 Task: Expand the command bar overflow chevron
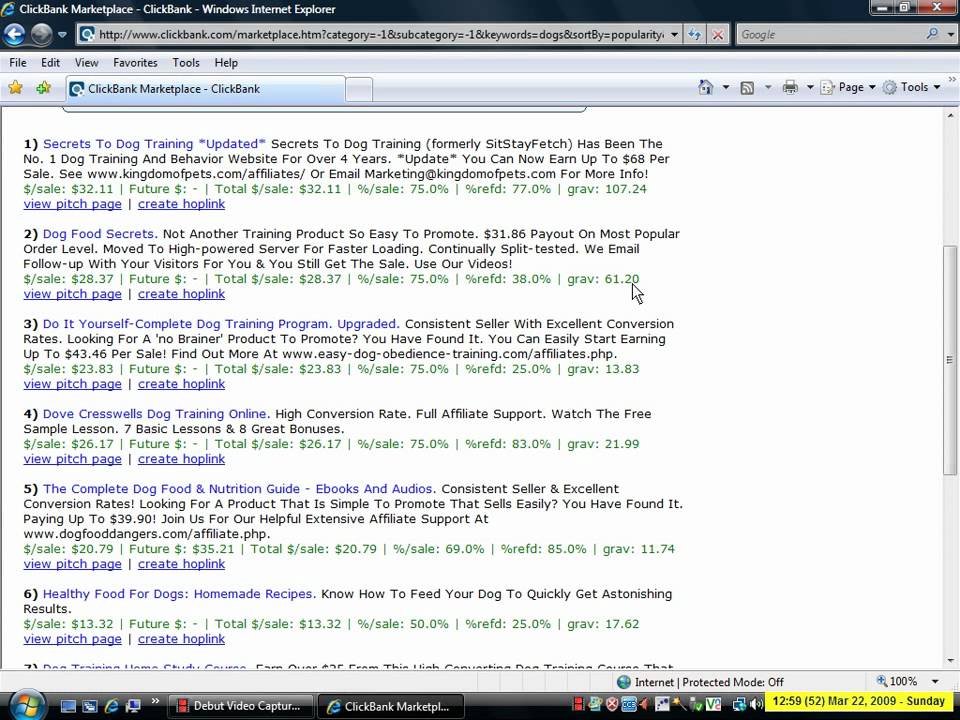[x=952, y=79]
